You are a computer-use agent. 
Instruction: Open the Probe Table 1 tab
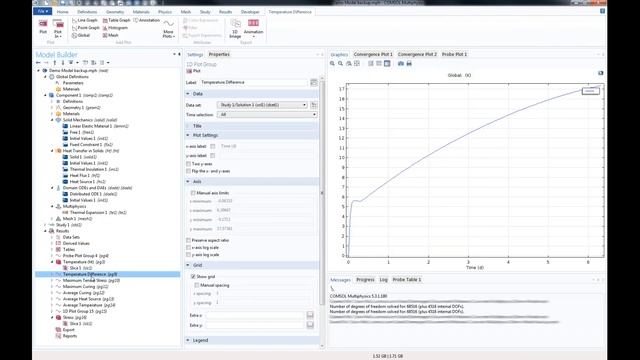[407, 280]
